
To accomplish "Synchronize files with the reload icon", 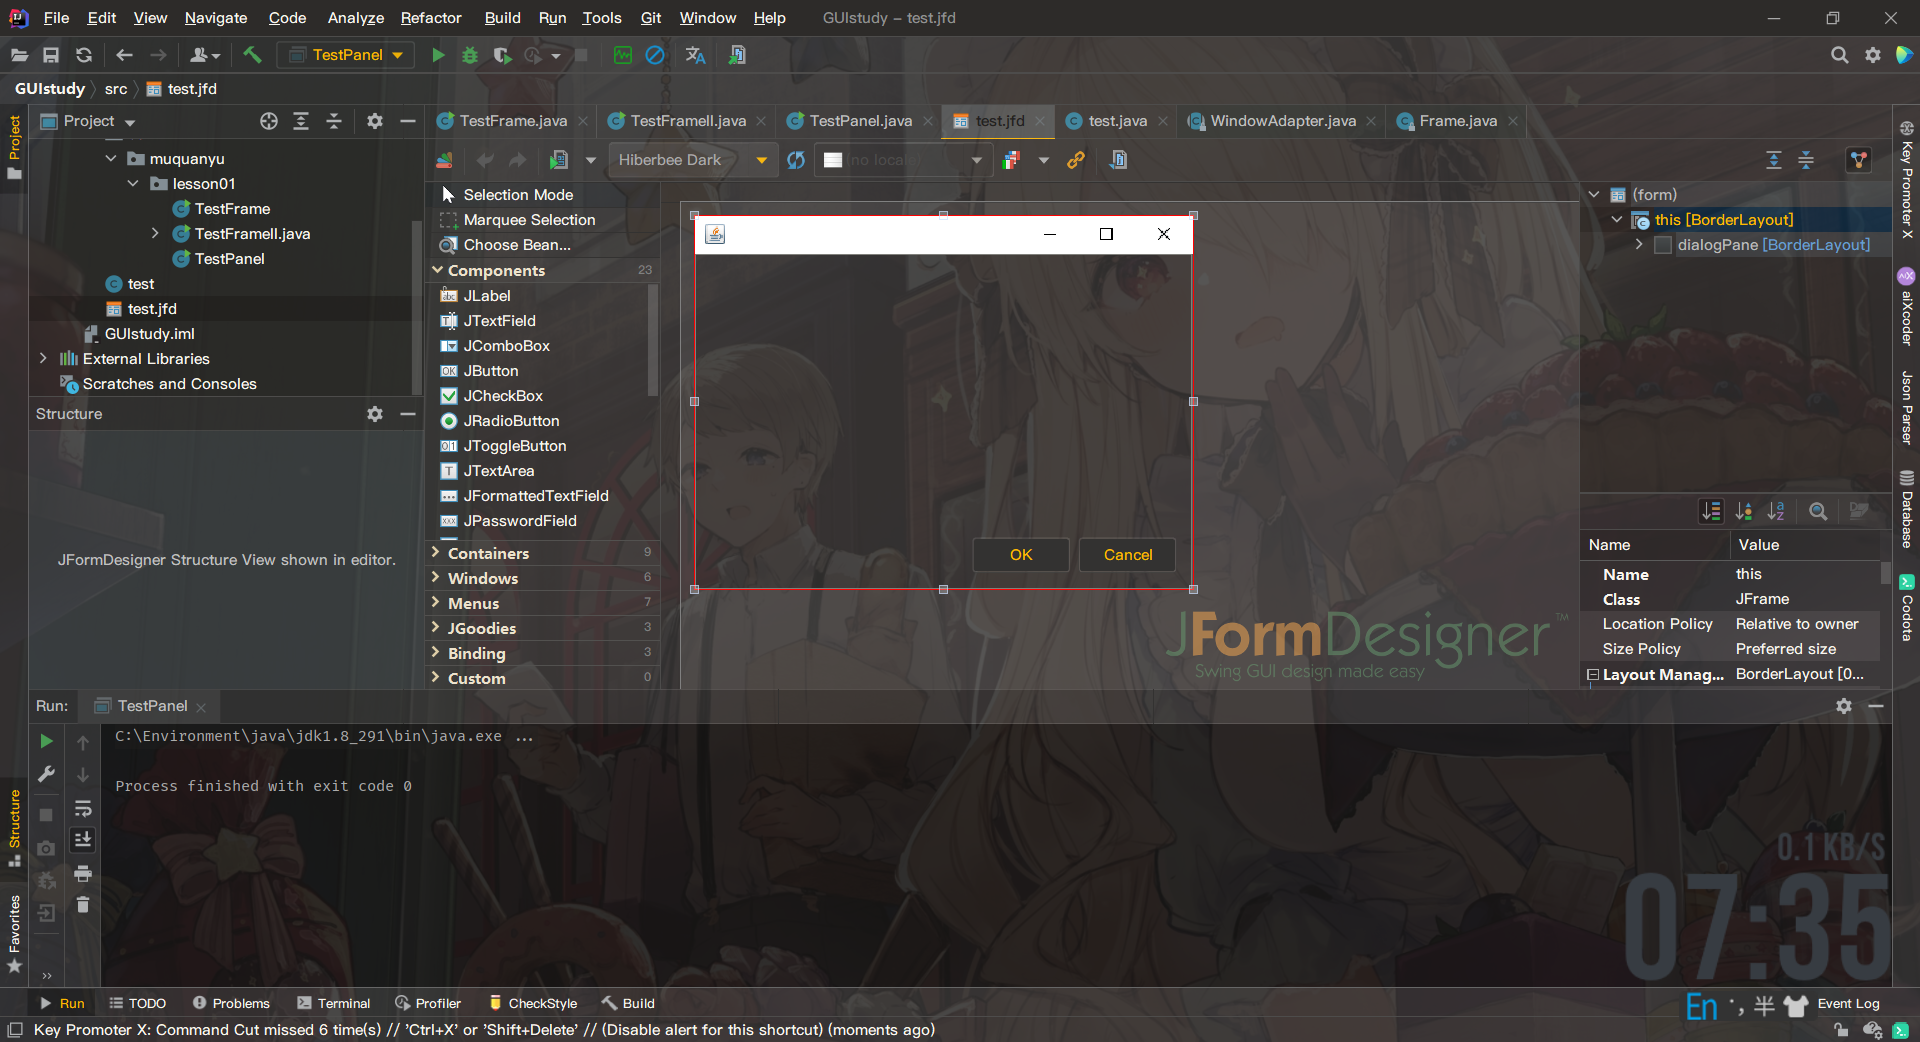I will pyautogui.click(x=84, y=55).
